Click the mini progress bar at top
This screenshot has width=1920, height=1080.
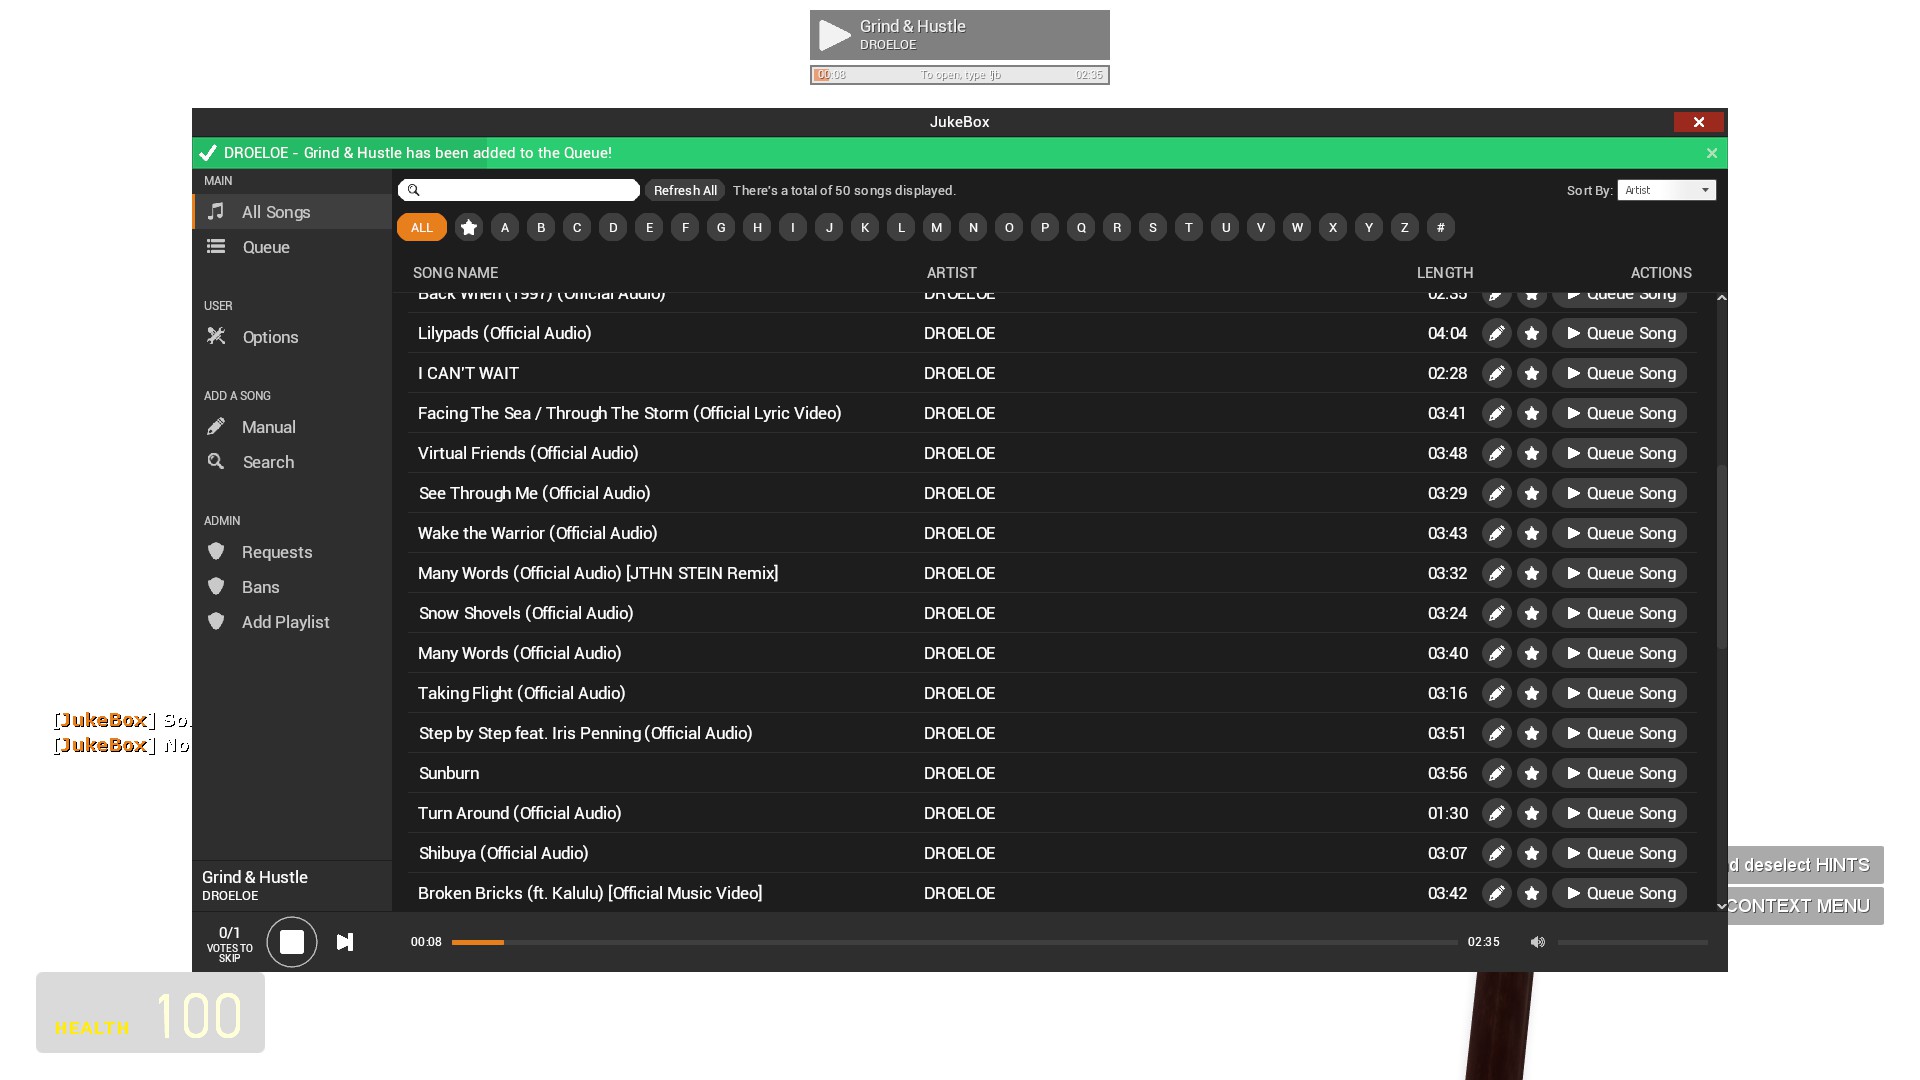960,75
